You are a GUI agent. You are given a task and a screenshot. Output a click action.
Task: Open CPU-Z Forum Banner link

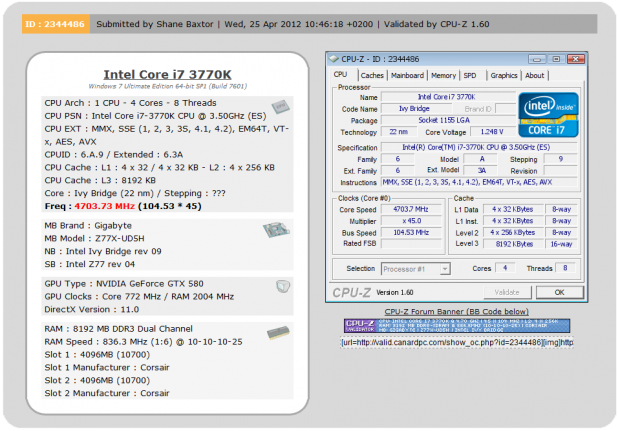pos(457,312)
